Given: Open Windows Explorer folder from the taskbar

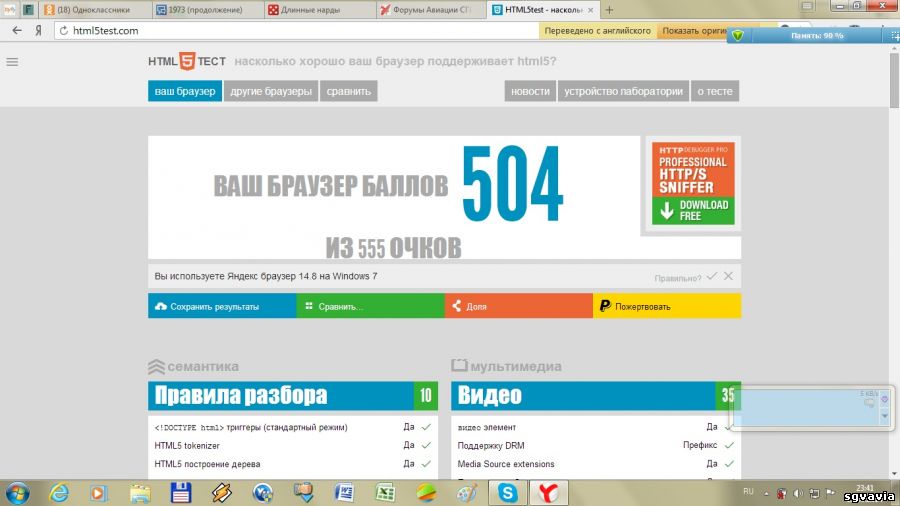Looking at the screenshot, I should (x=139, y=493).
